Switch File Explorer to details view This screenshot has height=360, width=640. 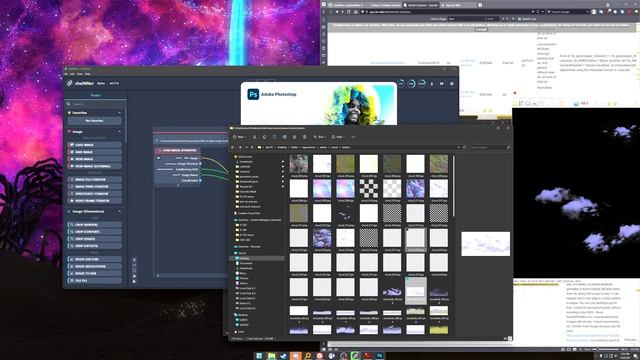coord(505,338)
